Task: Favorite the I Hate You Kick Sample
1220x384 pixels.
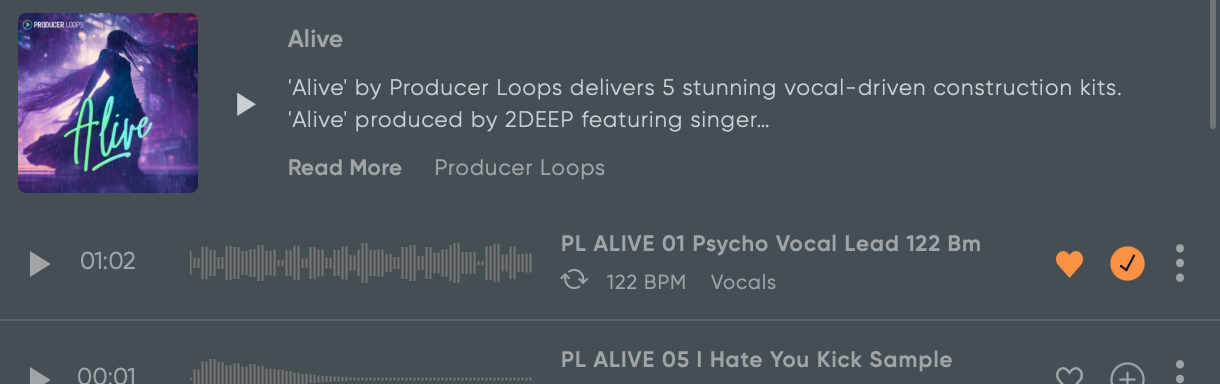Action: (x=1070, y=377)
